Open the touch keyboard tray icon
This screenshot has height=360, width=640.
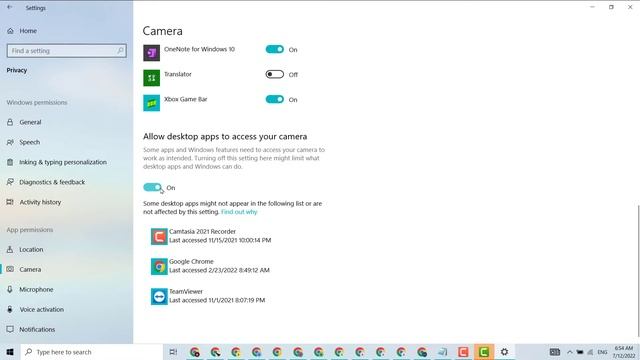coord(555,352)
